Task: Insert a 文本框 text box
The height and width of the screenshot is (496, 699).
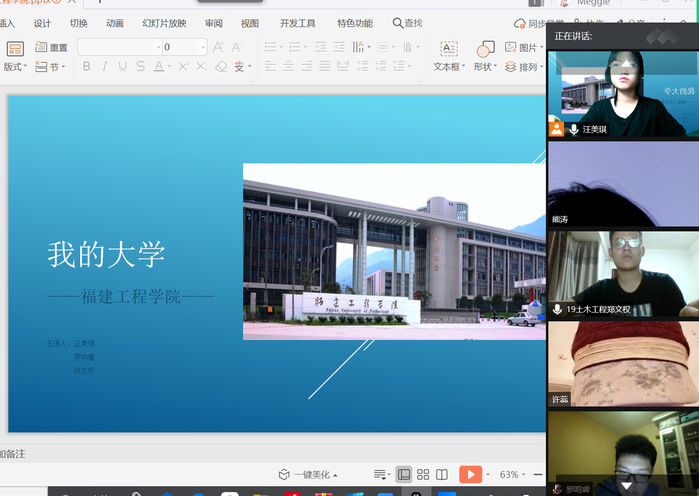Action: (449, 56)
